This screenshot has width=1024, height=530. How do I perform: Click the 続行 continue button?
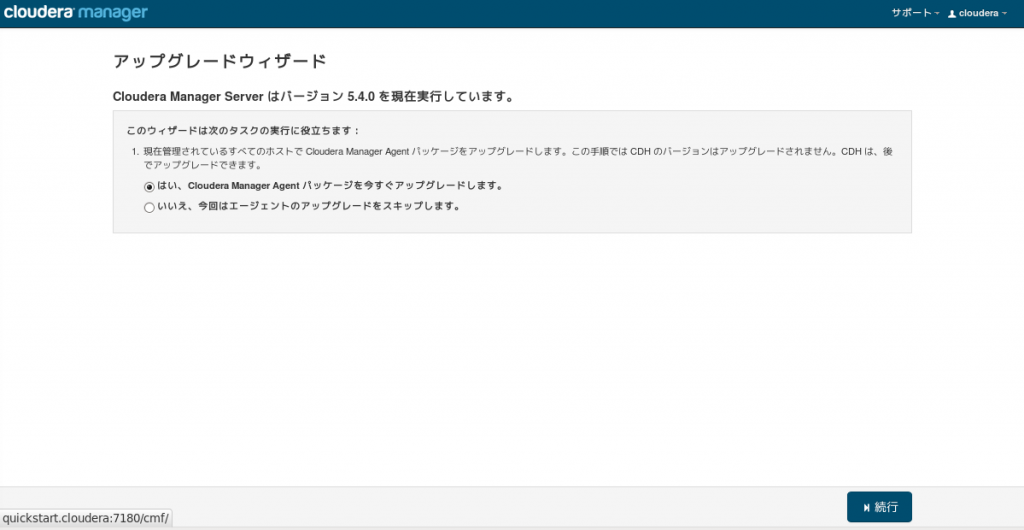tap(879, 507)
